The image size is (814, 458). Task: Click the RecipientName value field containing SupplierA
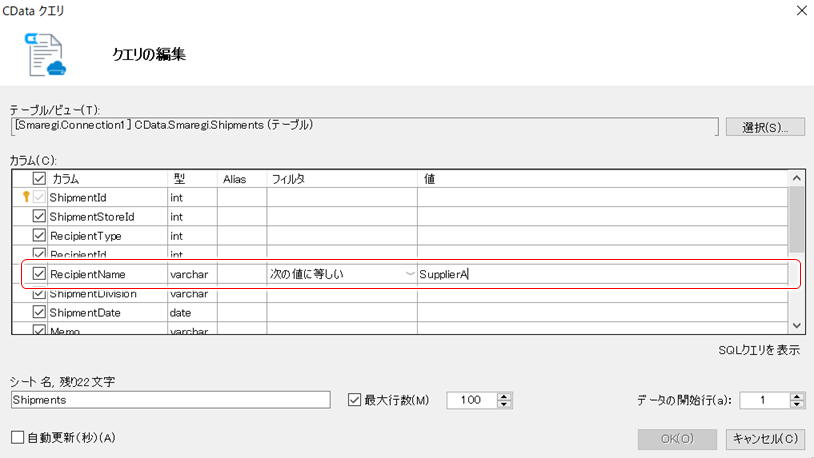(x=602, y=274)
